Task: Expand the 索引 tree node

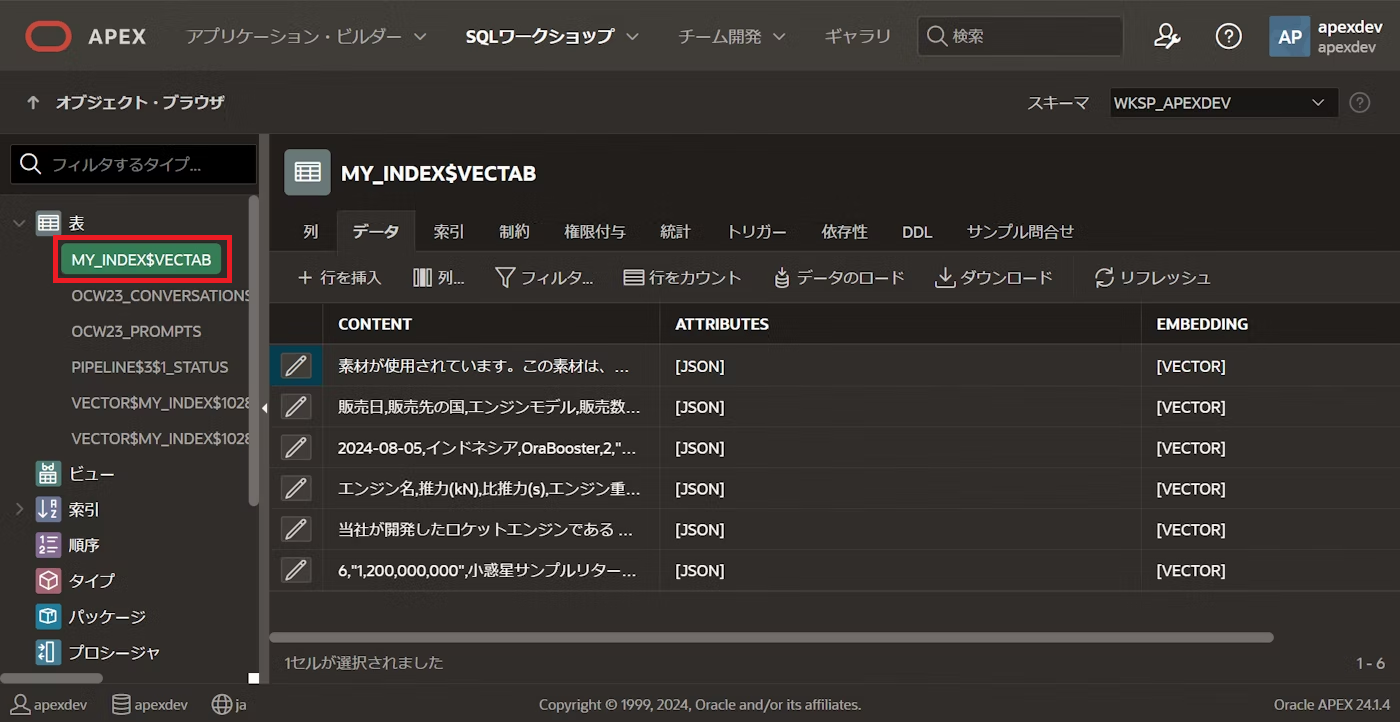Action: click(x=18, y=508)
